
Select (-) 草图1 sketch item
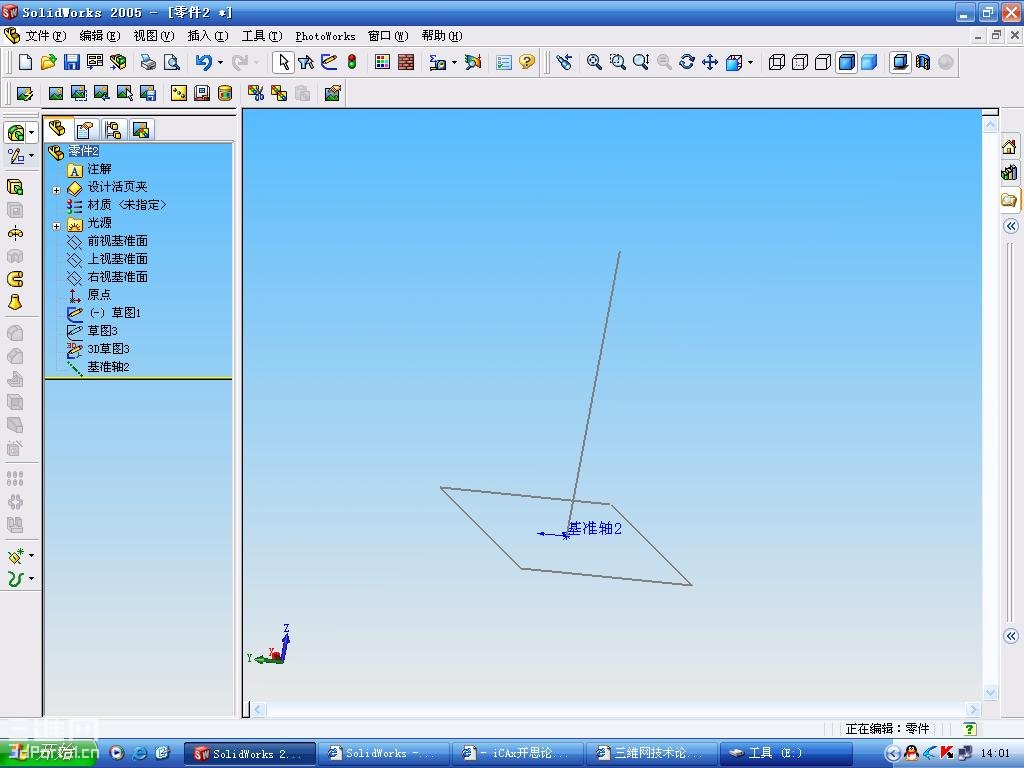[x=115, y=313]
